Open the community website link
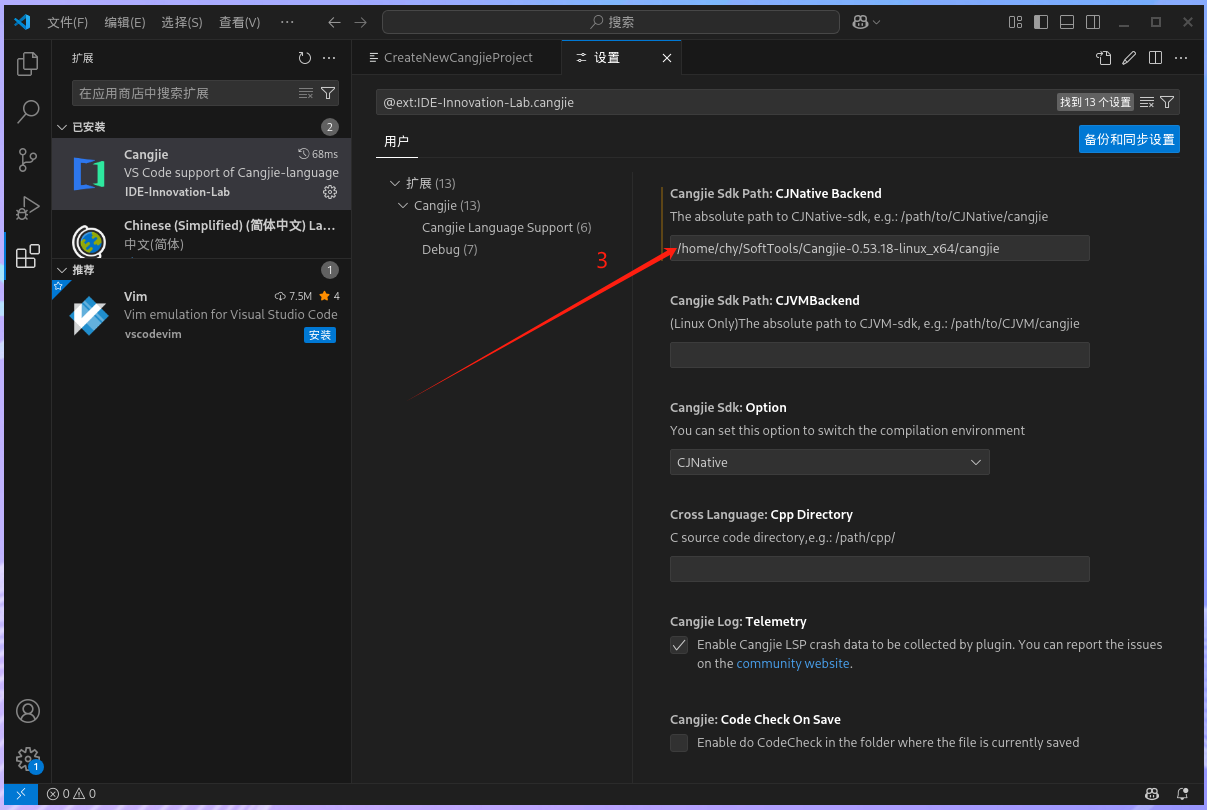Screen dimensions: 1207x810 click(793, 664)
